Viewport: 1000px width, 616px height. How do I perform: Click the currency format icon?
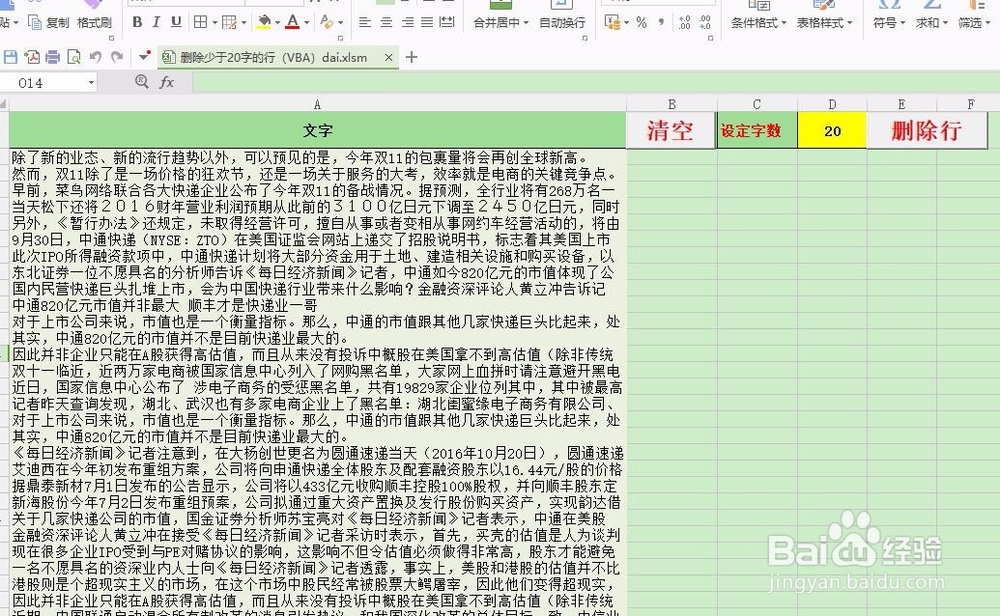(x=612, y=22)
